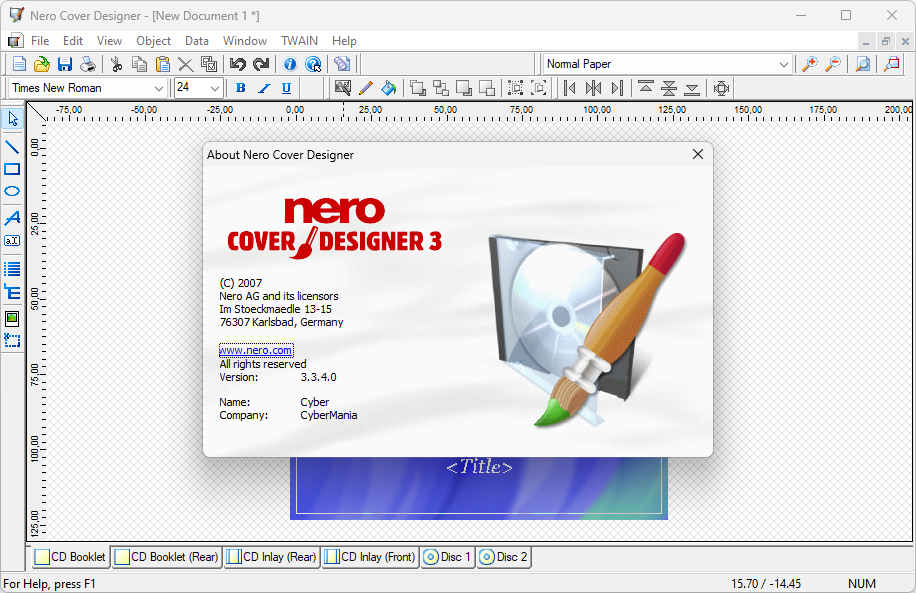Select the artistic text tool
916x593 pixels.
[12, 218]
